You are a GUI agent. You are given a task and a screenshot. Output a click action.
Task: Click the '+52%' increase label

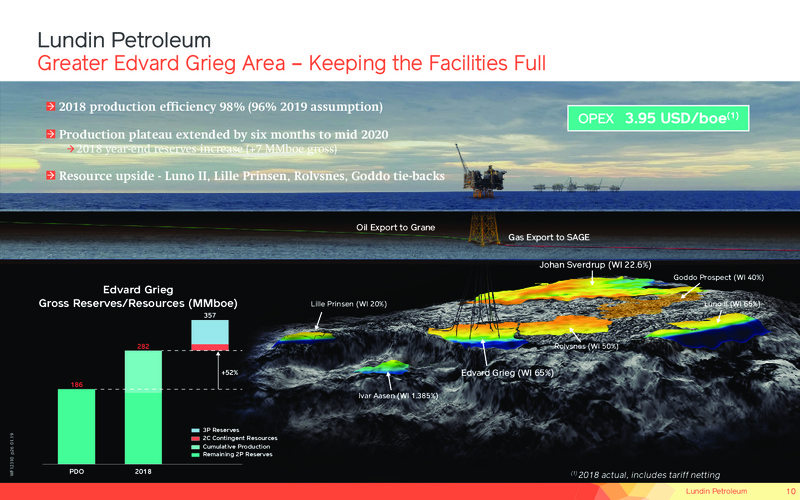pos(230,372)
